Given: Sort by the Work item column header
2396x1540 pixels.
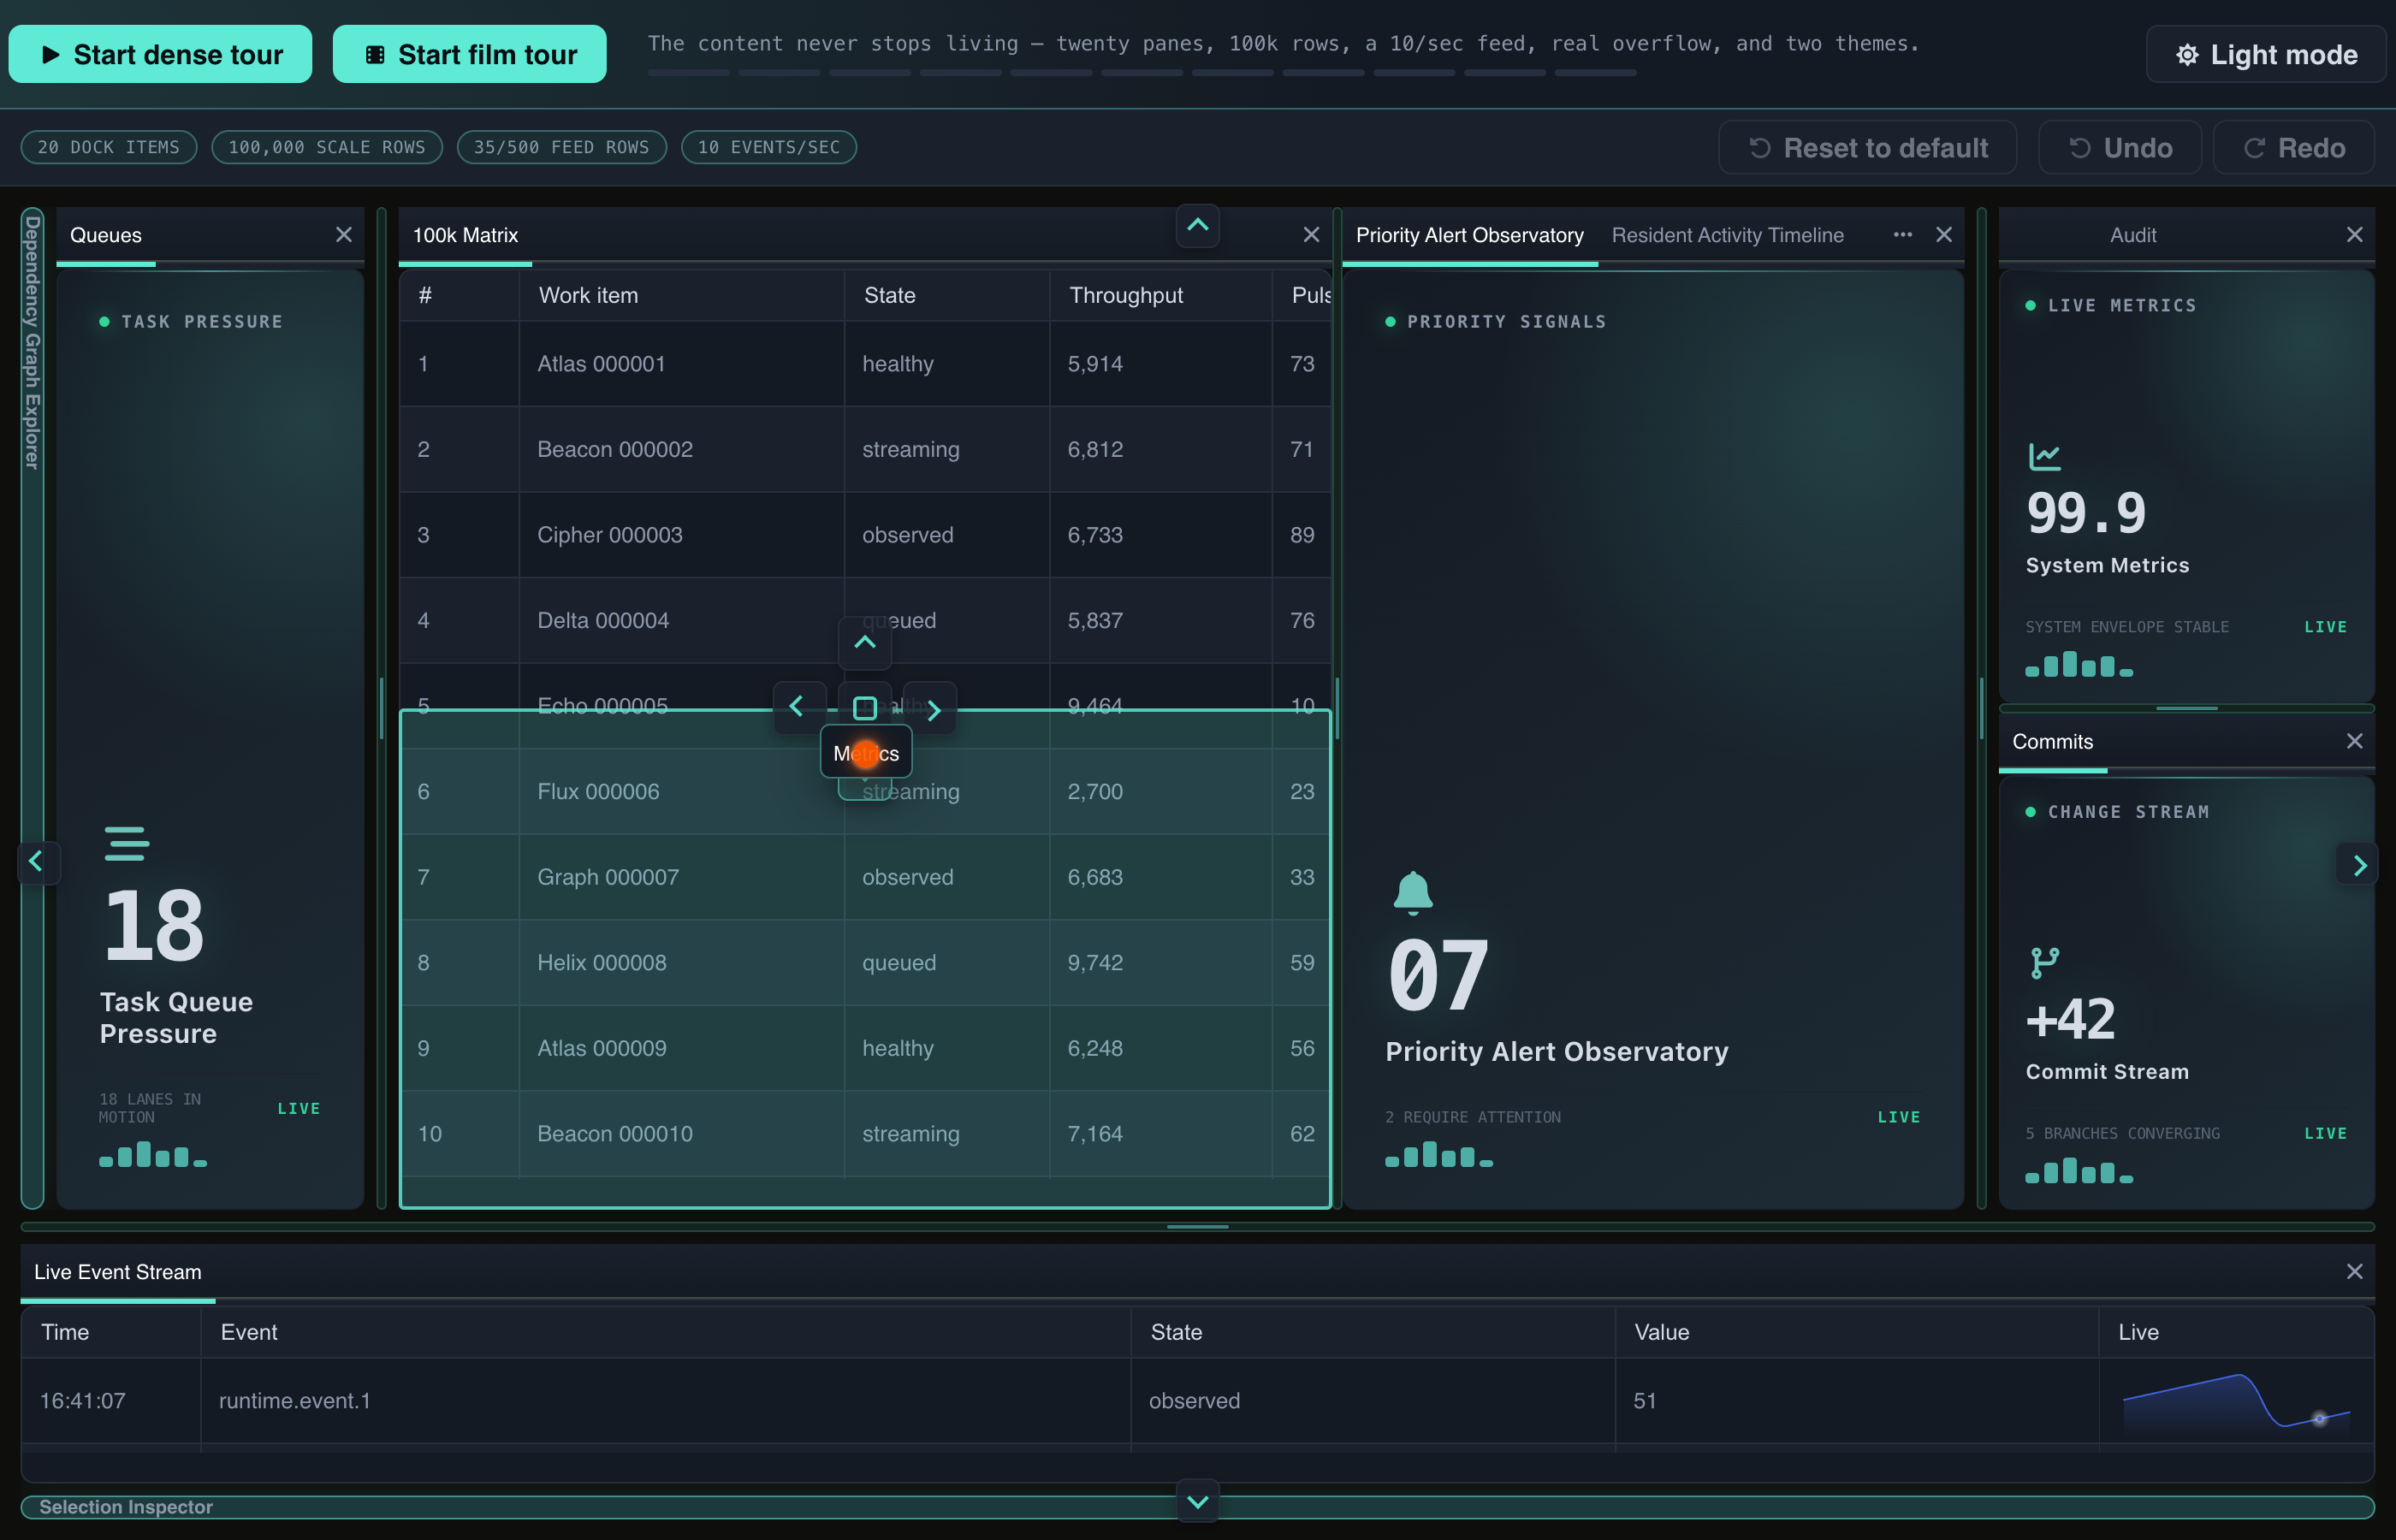Looking at the screenshot, I should click(x=681, y=295).
